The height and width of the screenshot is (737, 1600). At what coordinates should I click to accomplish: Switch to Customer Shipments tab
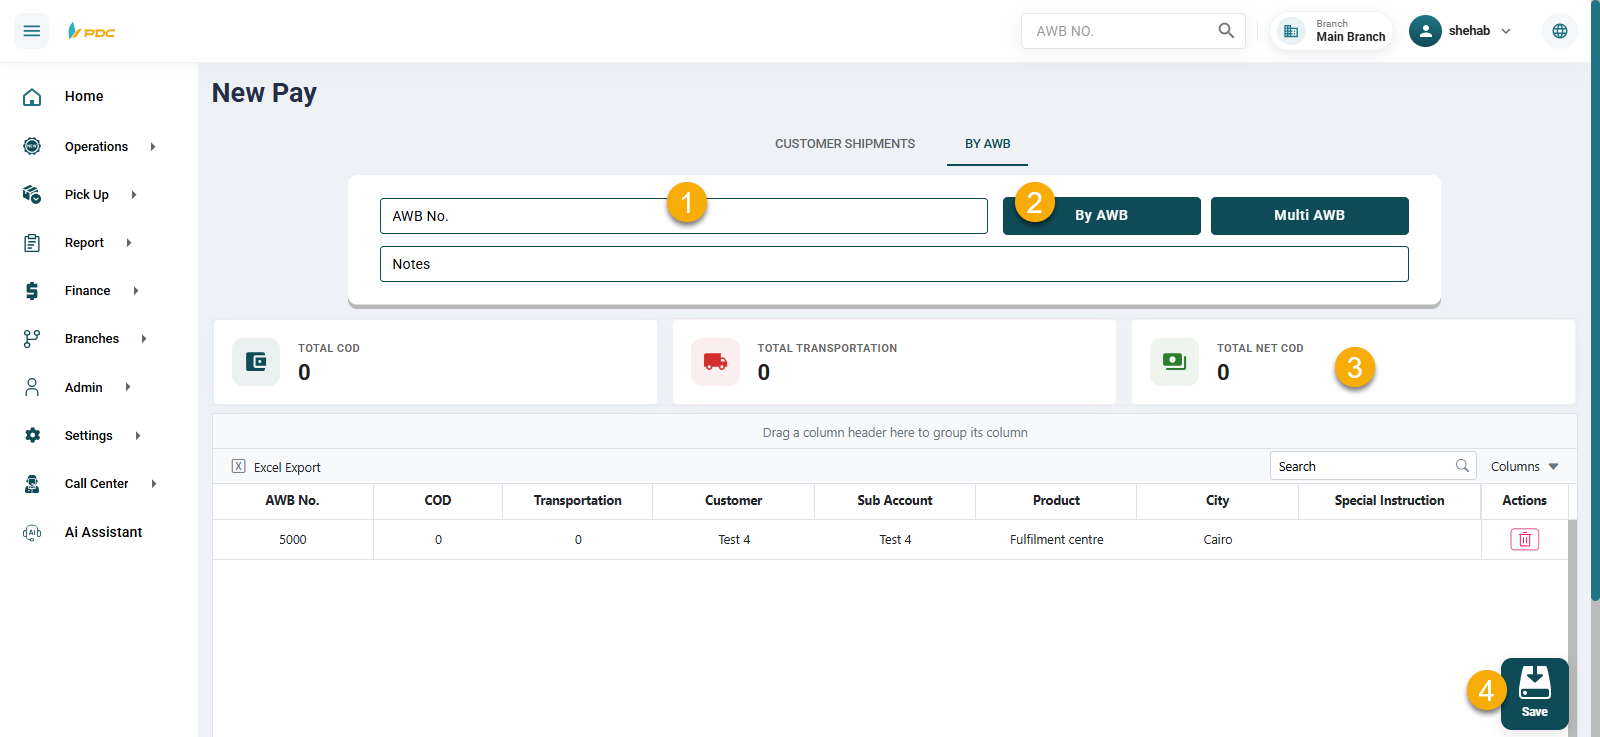point(844,144)
